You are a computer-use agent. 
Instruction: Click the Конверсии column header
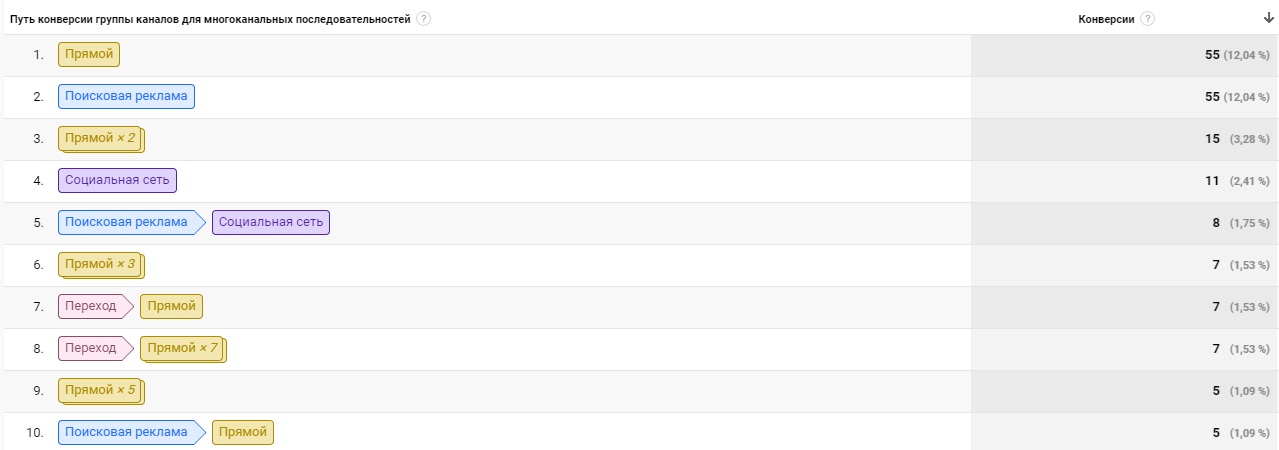click(1106, 19)
